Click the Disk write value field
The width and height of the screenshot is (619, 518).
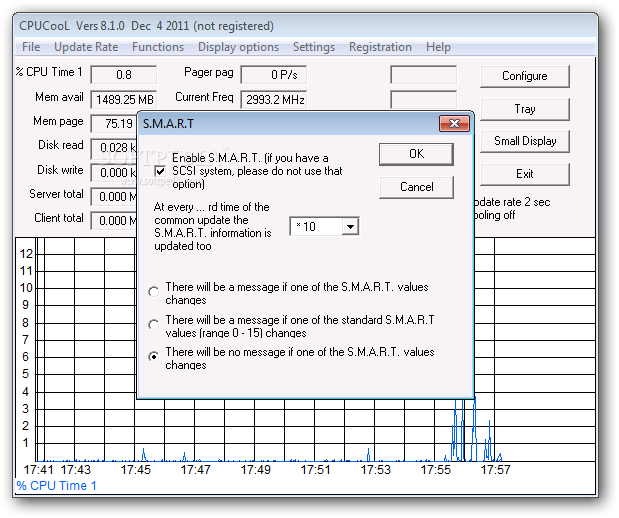[x=114, y=173]
